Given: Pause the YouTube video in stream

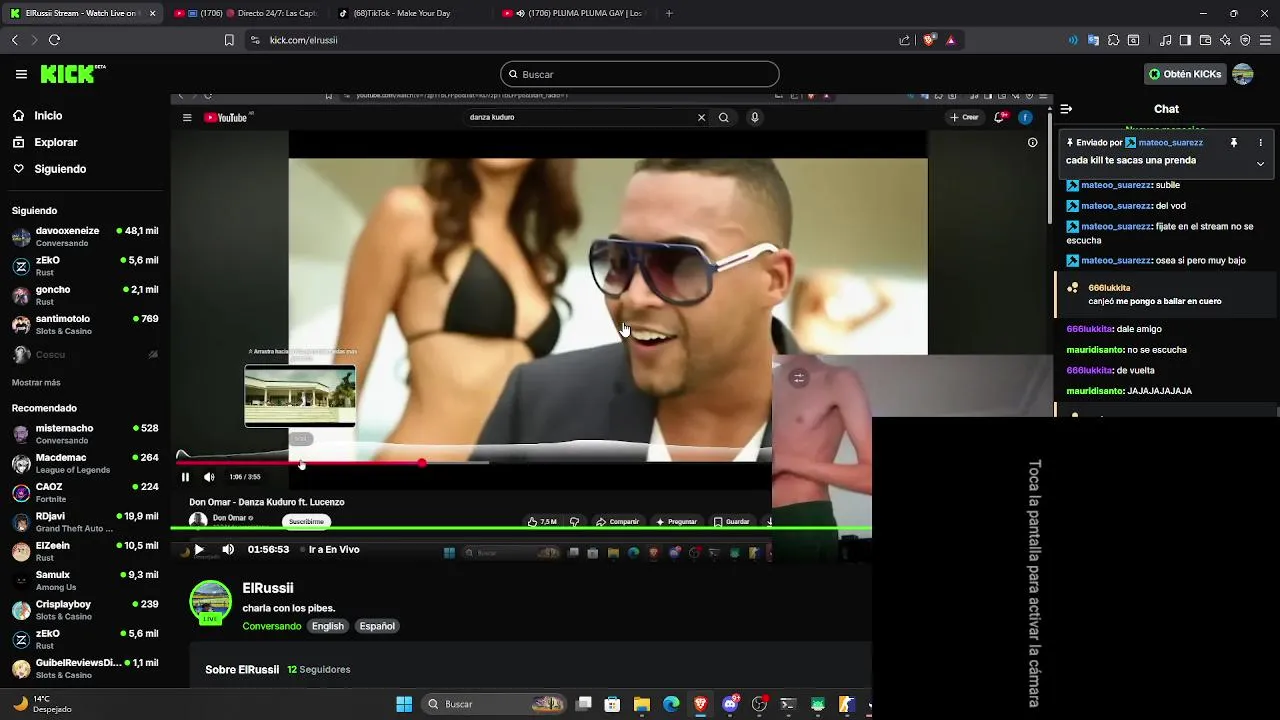Looking at the screenshot, I should click(x=185, y=477).
